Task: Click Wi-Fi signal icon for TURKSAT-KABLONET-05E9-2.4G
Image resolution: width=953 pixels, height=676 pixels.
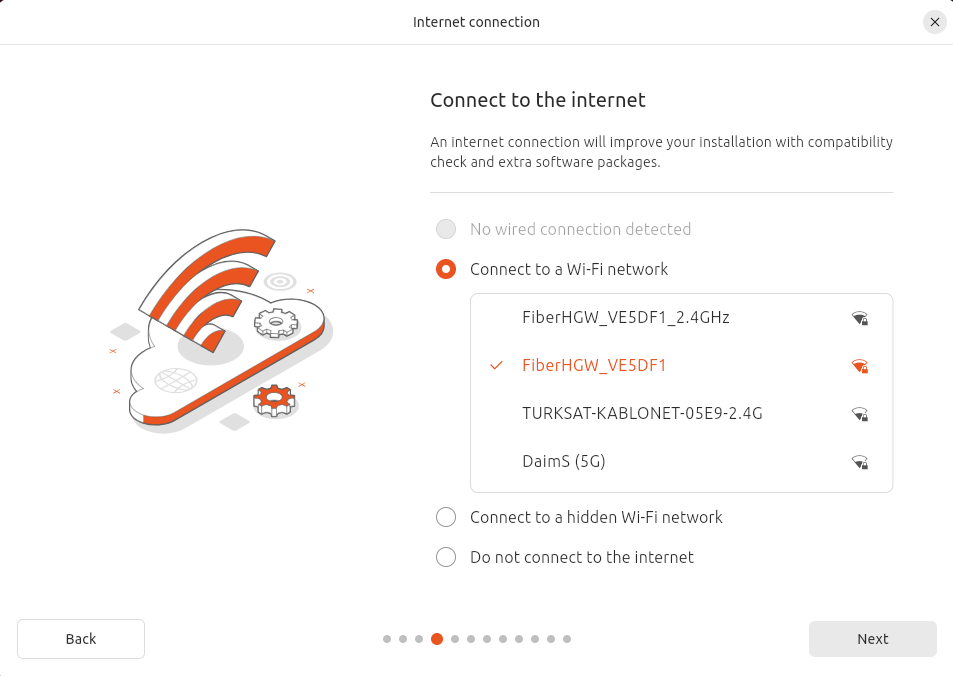Action: pos(859,414)
